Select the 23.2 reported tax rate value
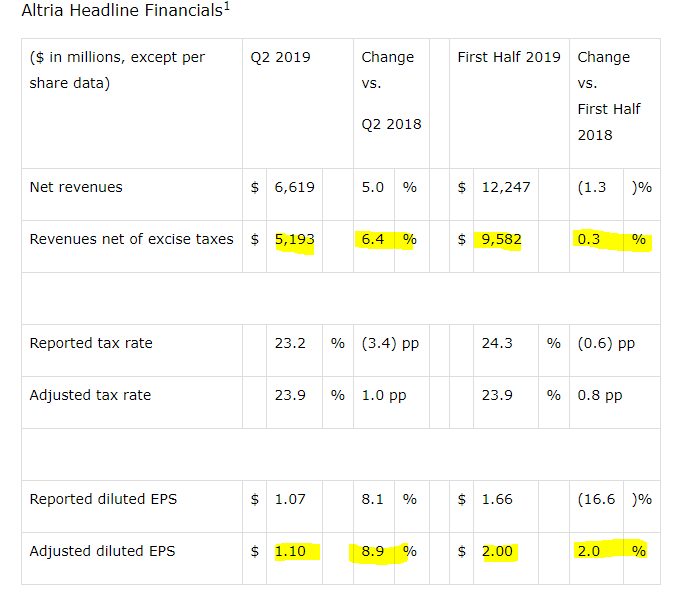The width and height of the screenshot is (690, 591). (290, 343)
